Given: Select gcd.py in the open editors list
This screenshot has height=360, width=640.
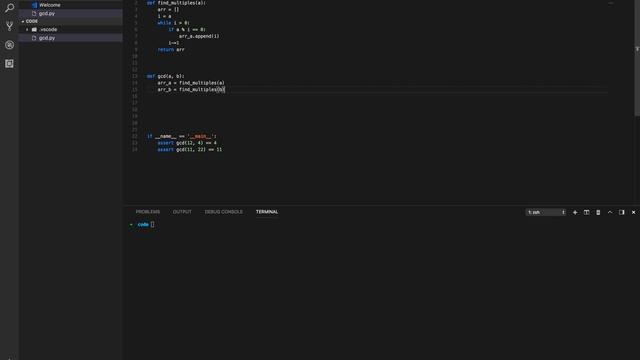Looking at the screenshot, I should coord(47,13).
